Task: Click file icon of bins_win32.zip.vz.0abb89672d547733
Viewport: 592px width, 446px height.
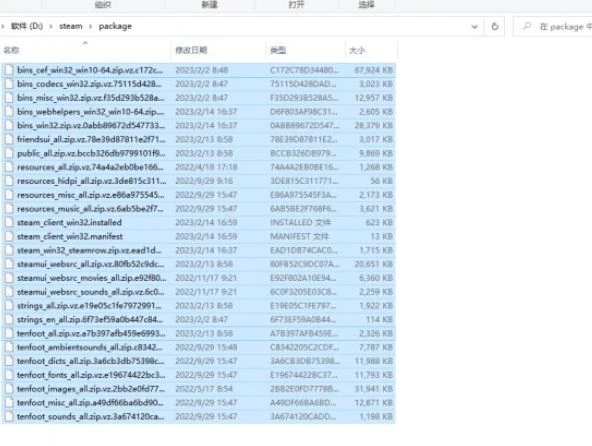Action: tap(9, 125)
